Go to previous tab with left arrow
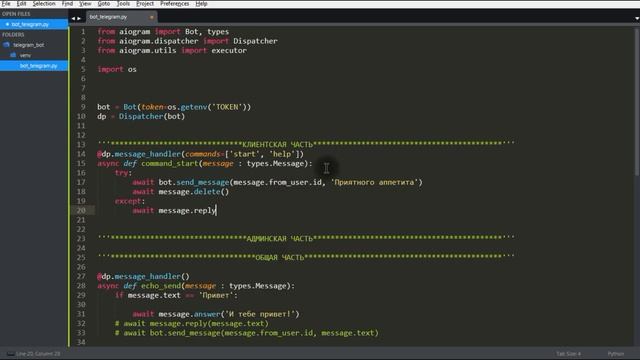The width and height of the screenshot is (640, 360). (73, 18)
